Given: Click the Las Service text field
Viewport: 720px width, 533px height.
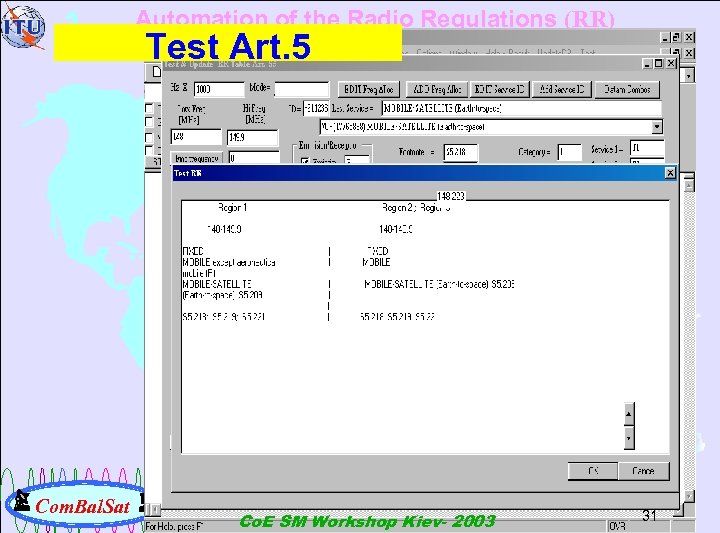Looking at the screenshot, I should (522, 108).
